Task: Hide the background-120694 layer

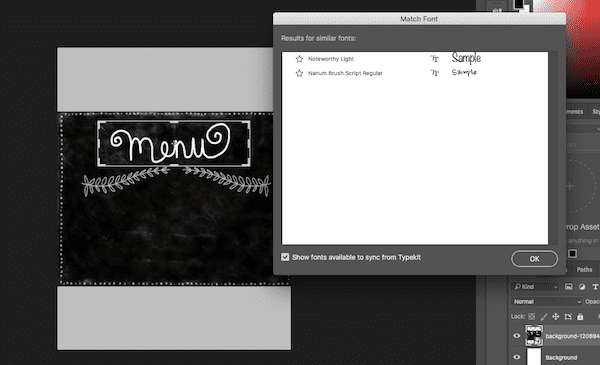Action: coord(517,336)
